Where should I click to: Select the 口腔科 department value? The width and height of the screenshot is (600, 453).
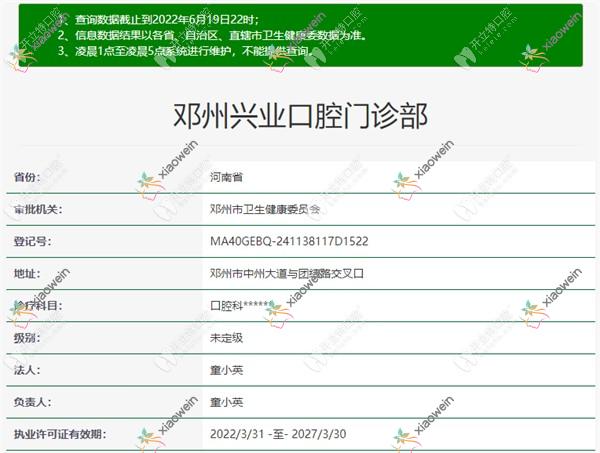click(241, 306)
